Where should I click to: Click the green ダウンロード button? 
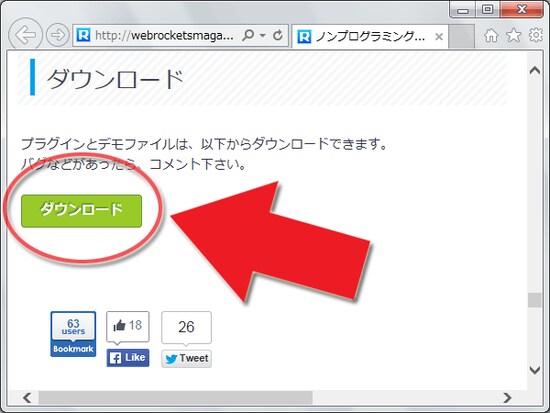(x=81, y=211)
